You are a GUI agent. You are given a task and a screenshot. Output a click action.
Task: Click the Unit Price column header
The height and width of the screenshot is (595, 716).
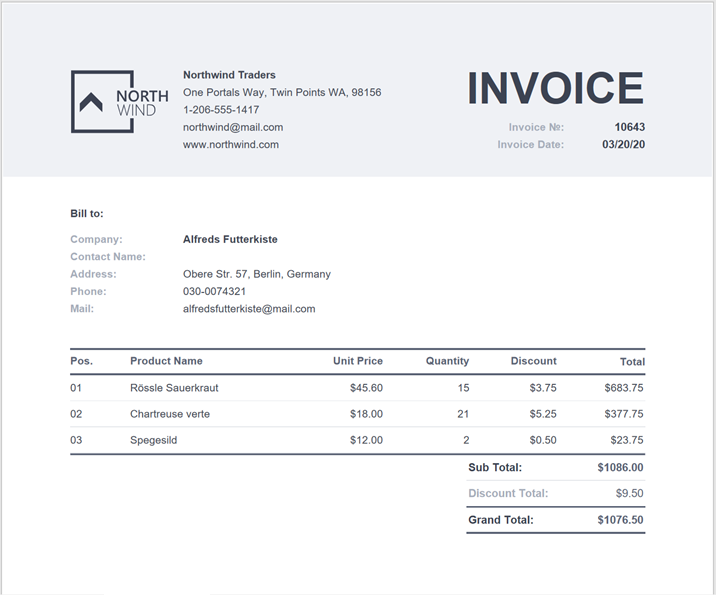pos(357,361)
